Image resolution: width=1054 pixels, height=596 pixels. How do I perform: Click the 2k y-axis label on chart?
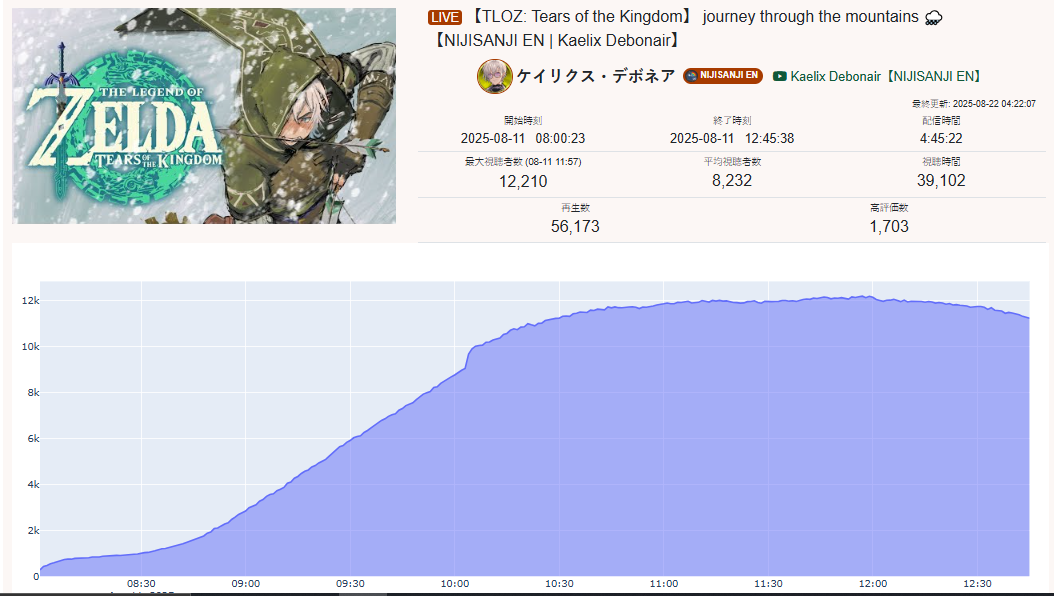(33, 531)
